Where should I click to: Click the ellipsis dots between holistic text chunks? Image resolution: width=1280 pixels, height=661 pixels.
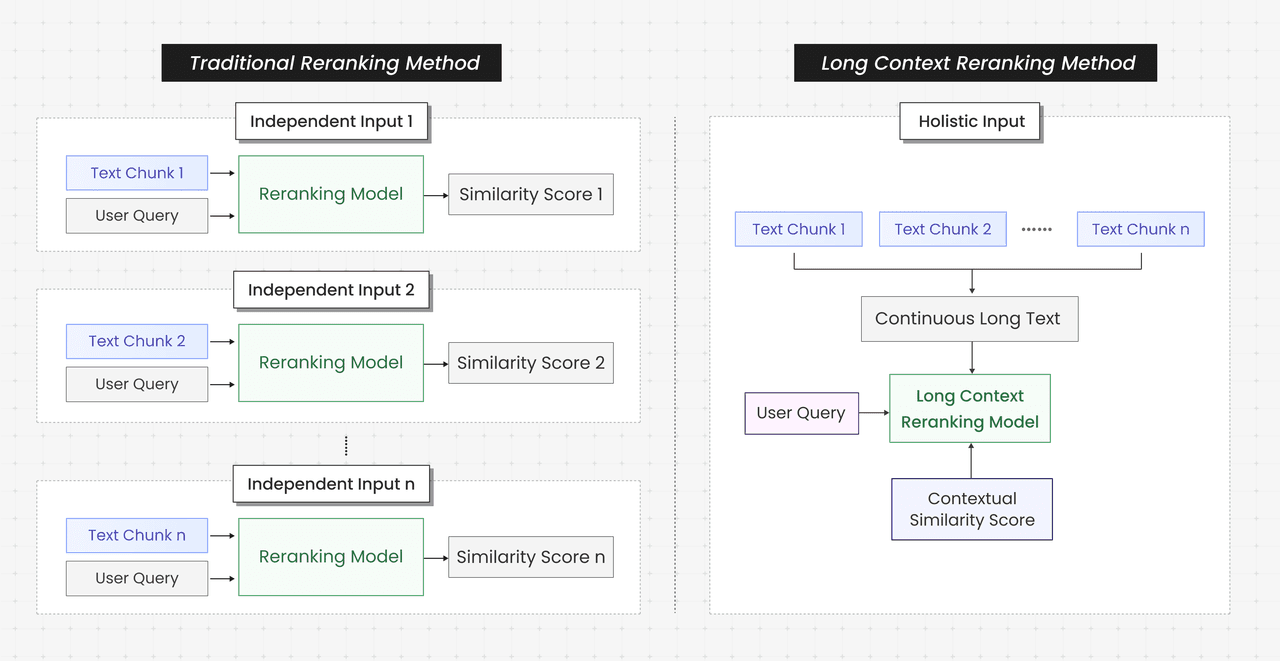coord(1036,229)
